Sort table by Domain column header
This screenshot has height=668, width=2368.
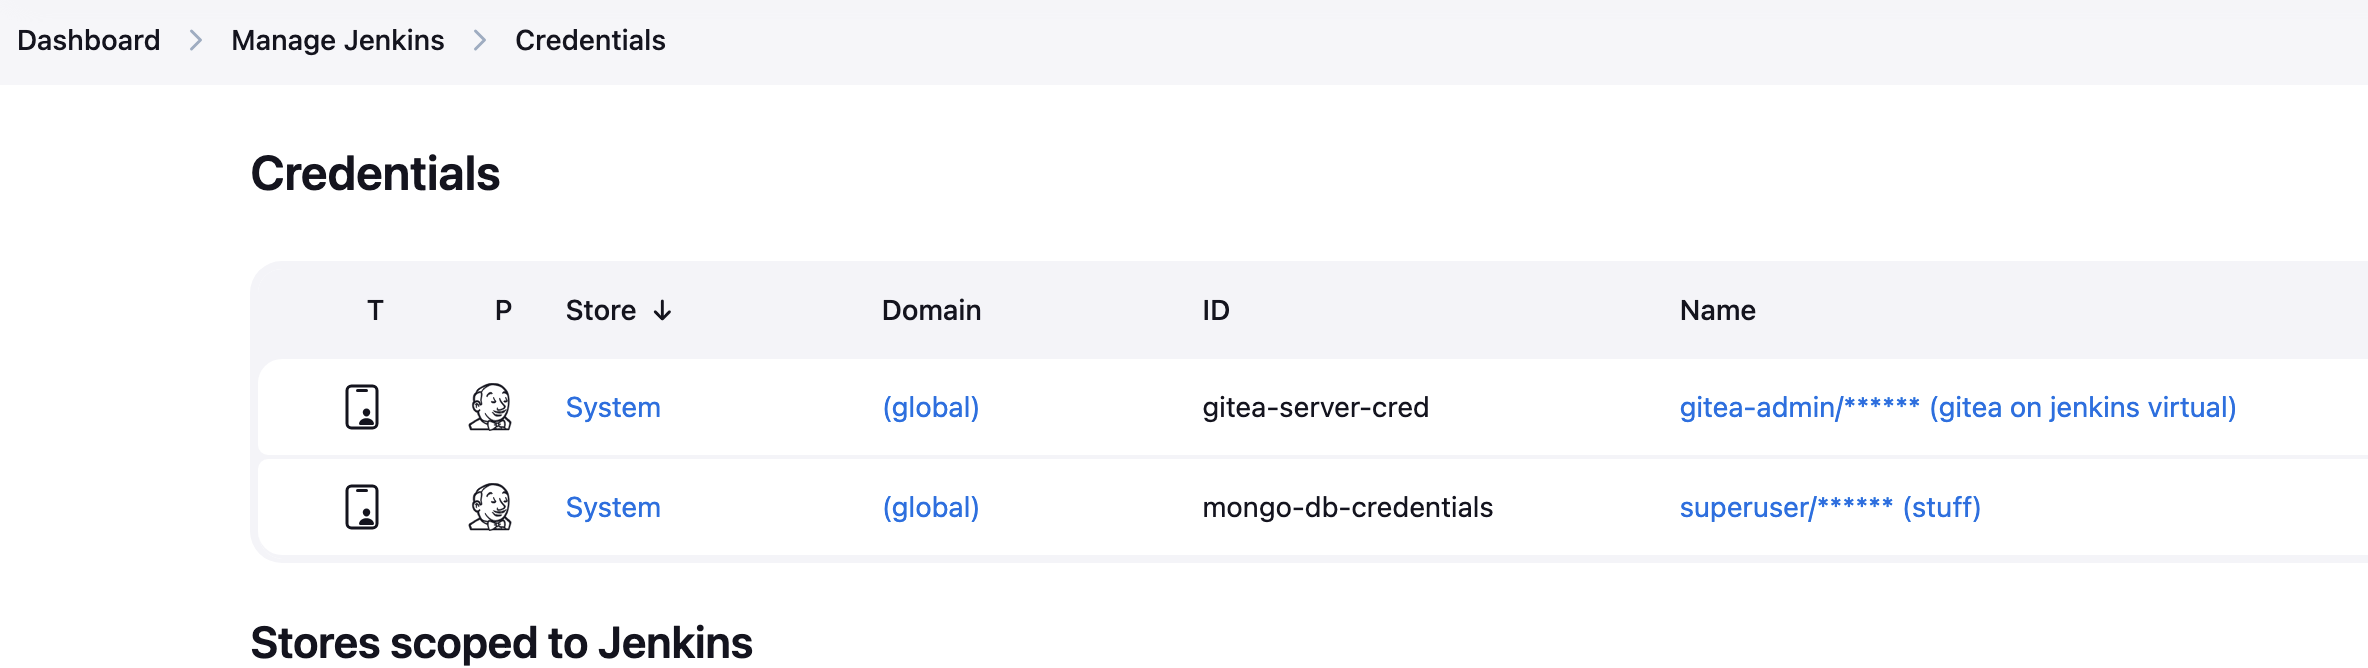(x=931, y=311)
